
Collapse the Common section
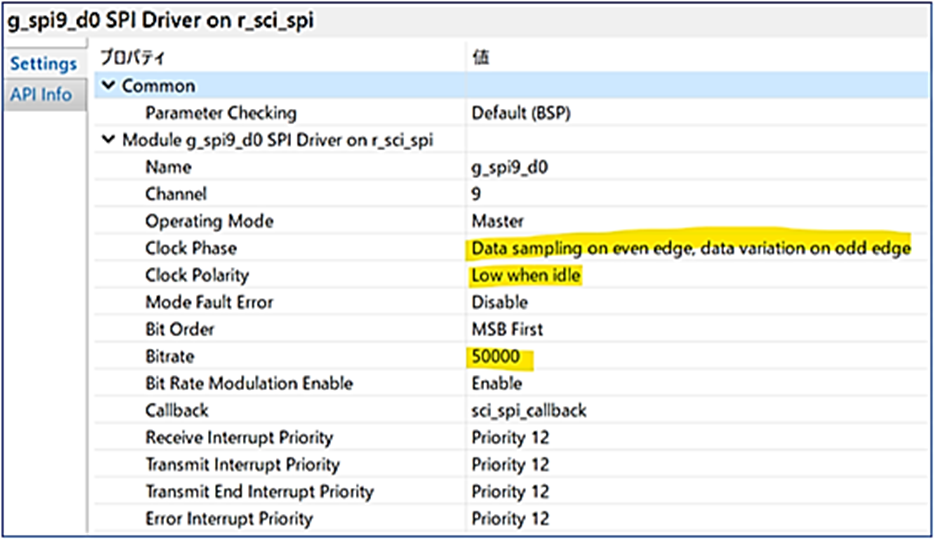[x=108, y=86]
